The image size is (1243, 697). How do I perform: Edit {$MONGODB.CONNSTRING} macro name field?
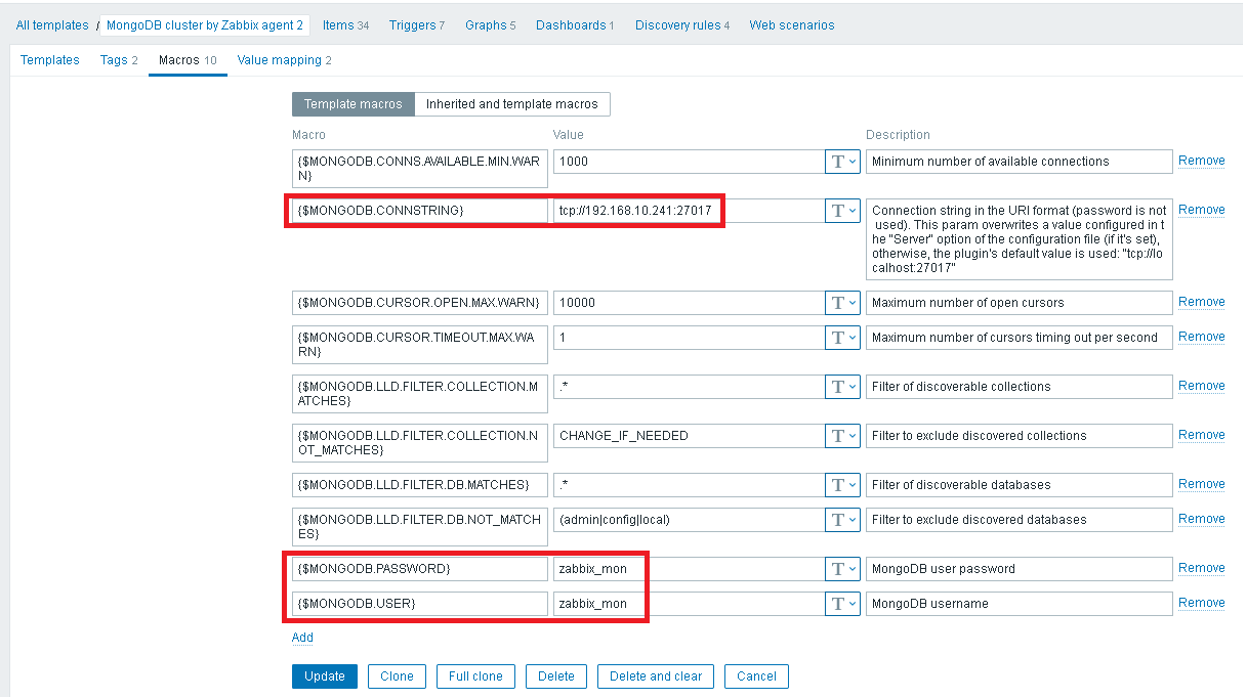[420, 210]
